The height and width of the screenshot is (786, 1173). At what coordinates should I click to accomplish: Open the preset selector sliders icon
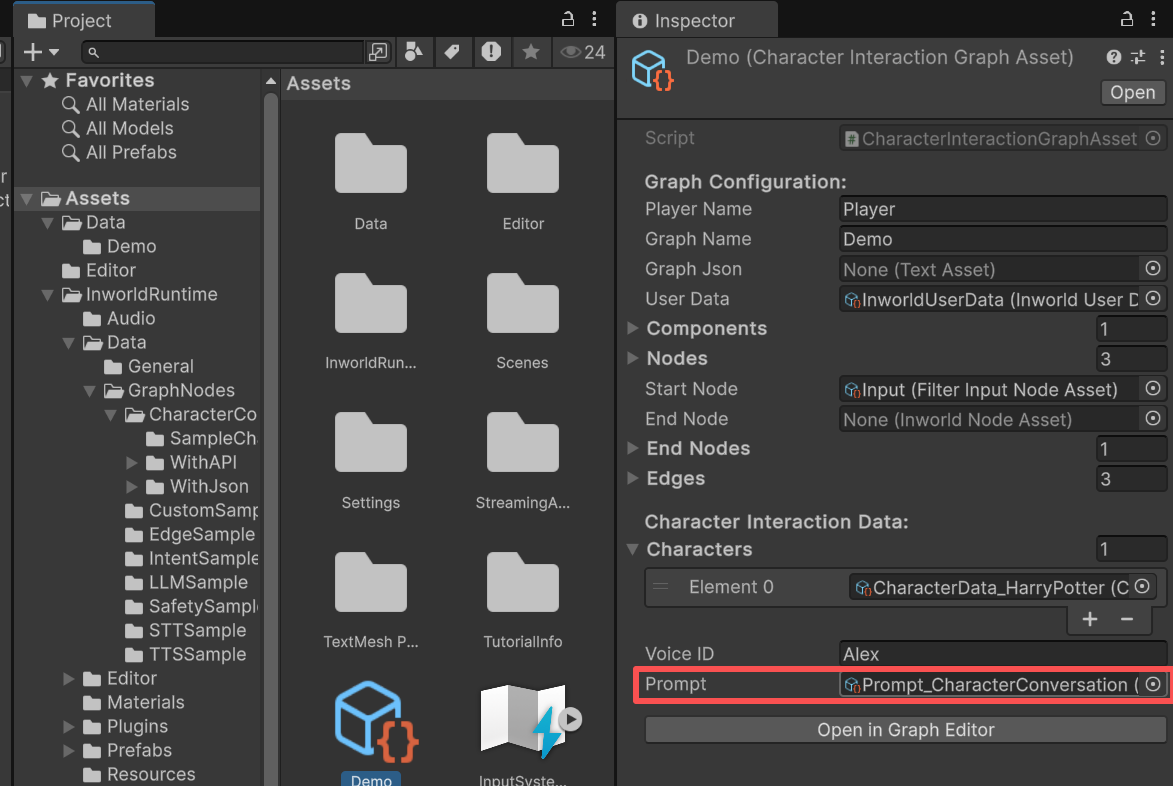[x=1138, y=57]
